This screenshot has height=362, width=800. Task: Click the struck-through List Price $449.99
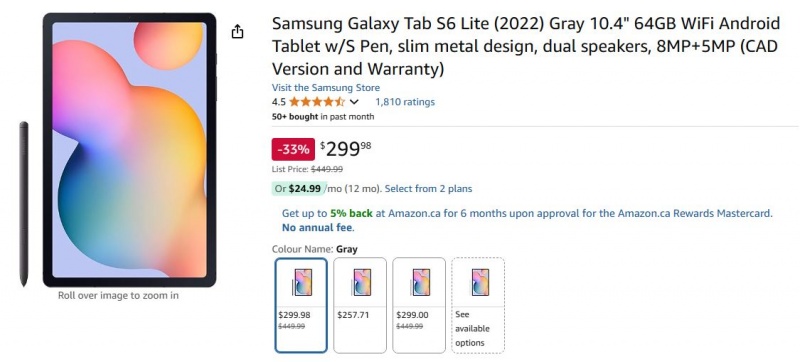[x=327, y=169]
